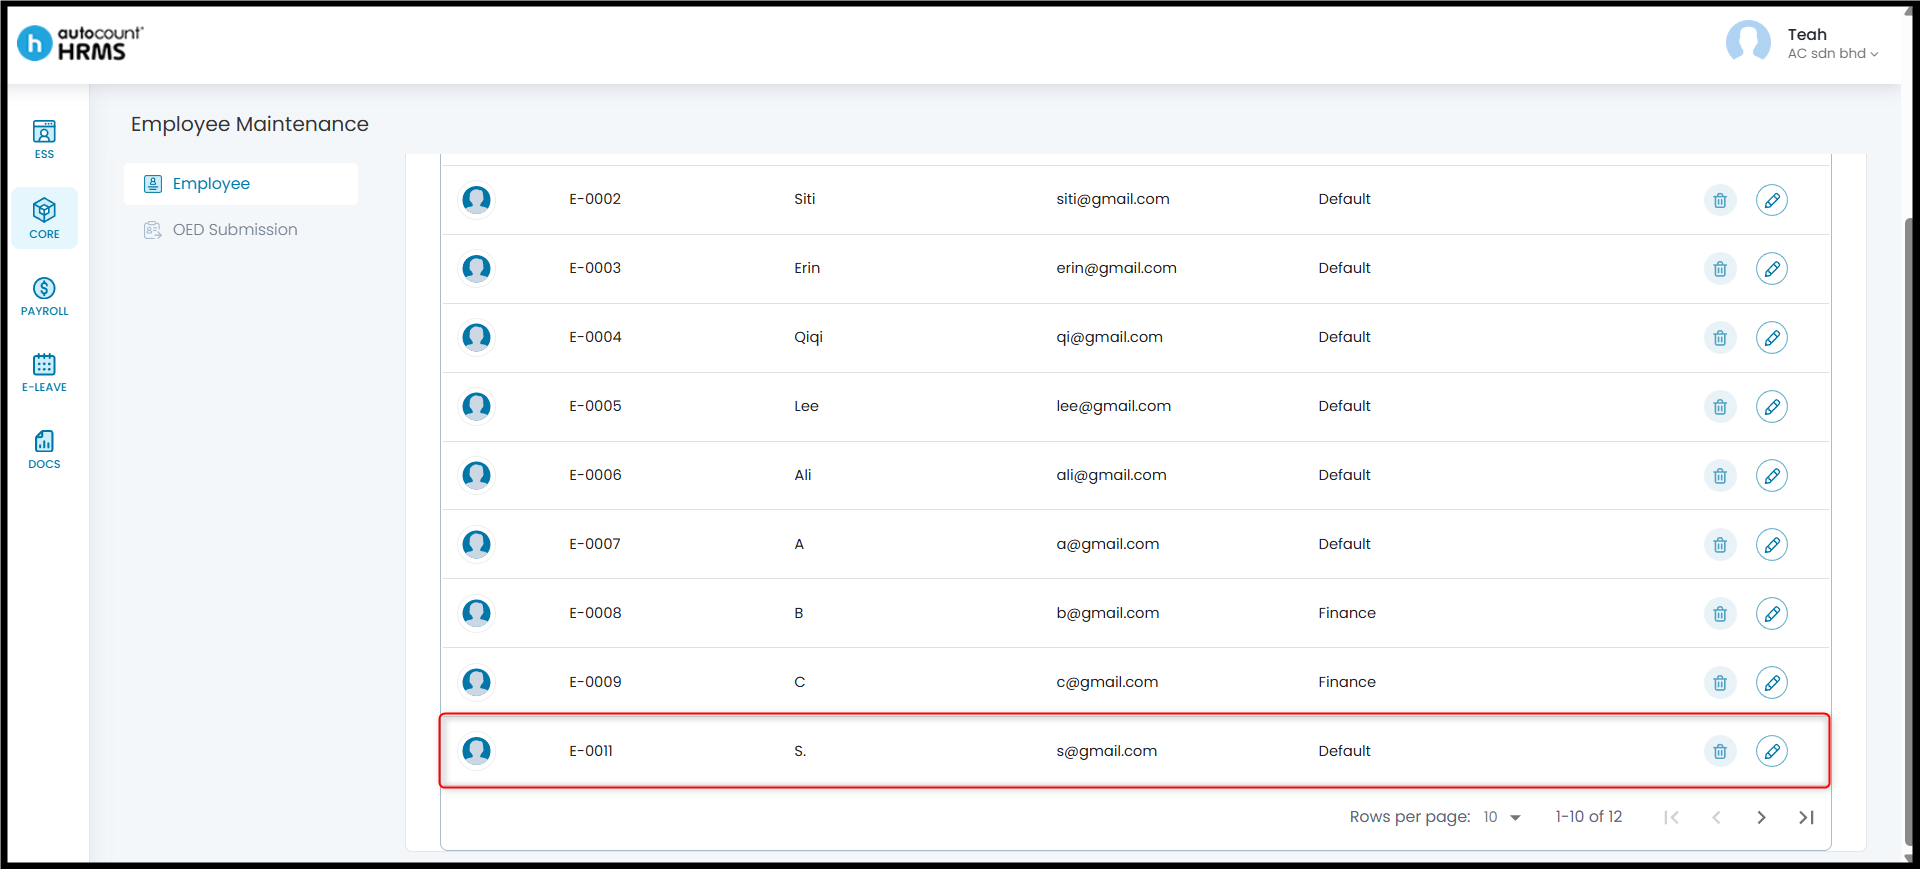Open the ESS module in sidebar
Screen dimensions: 1920x869
click(x=44, y=140)
